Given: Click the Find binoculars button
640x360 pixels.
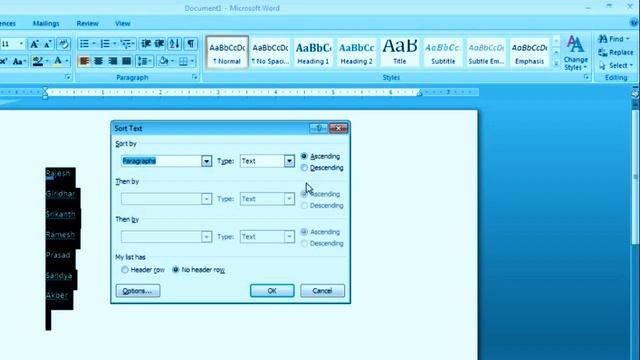Looking at the screenshot, I should [x=613, y=39].
